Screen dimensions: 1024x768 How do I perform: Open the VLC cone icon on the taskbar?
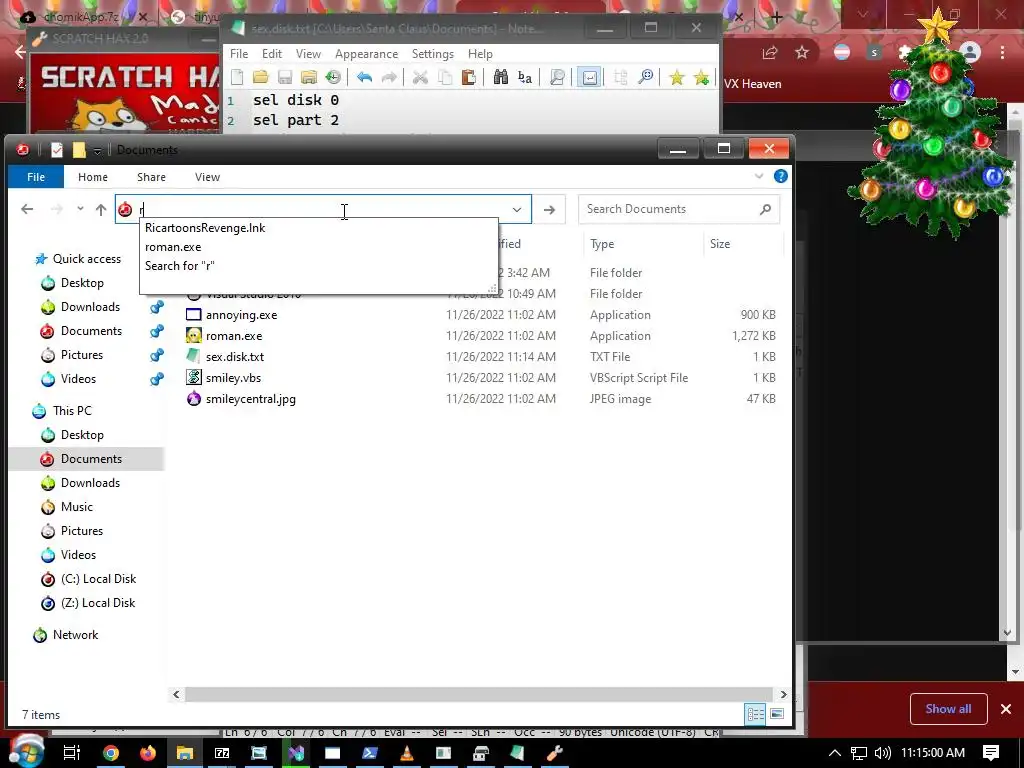(x=406, y=753)
